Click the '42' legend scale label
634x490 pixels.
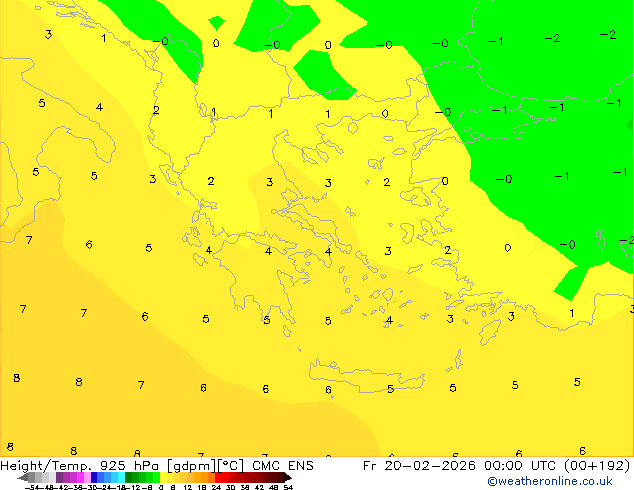point(259,488)
